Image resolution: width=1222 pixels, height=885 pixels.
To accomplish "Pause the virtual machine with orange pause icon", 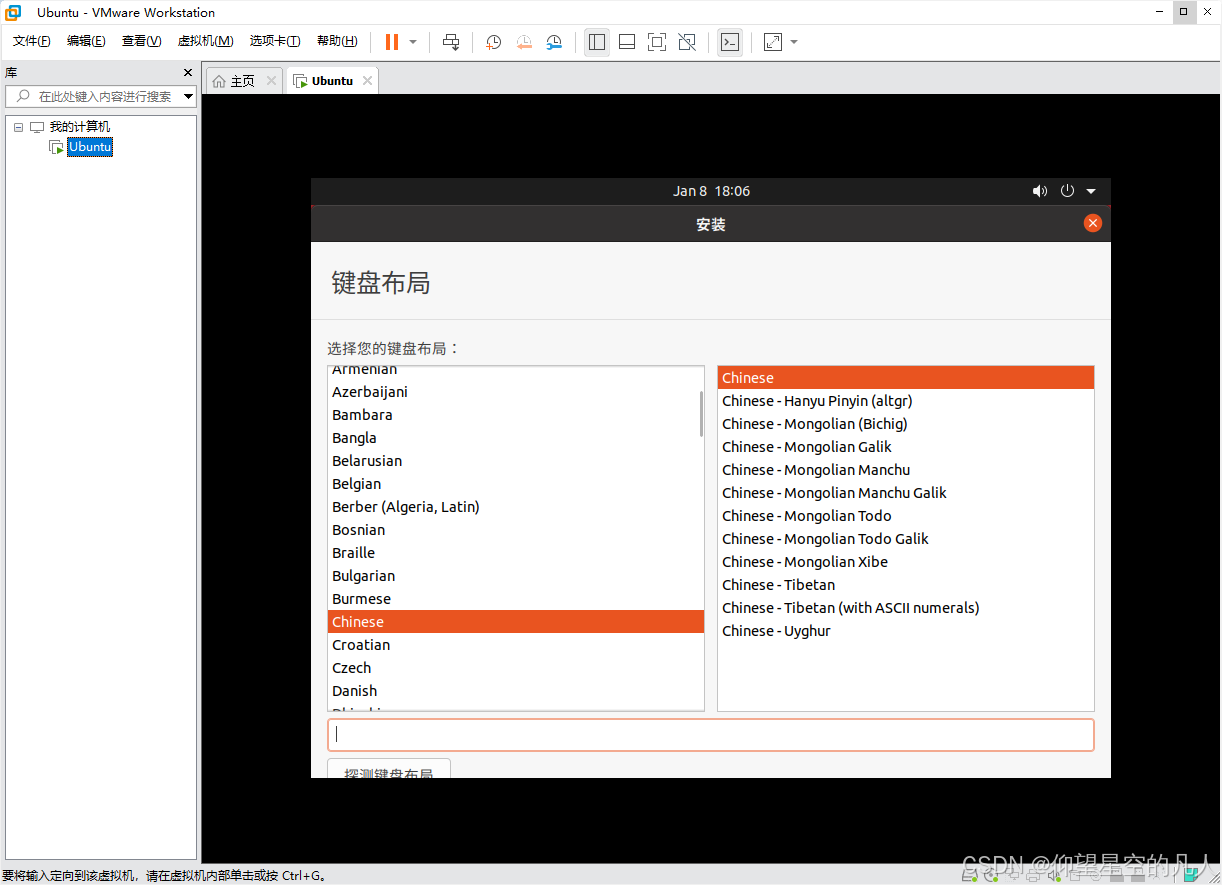I will (x=392, y=42).
